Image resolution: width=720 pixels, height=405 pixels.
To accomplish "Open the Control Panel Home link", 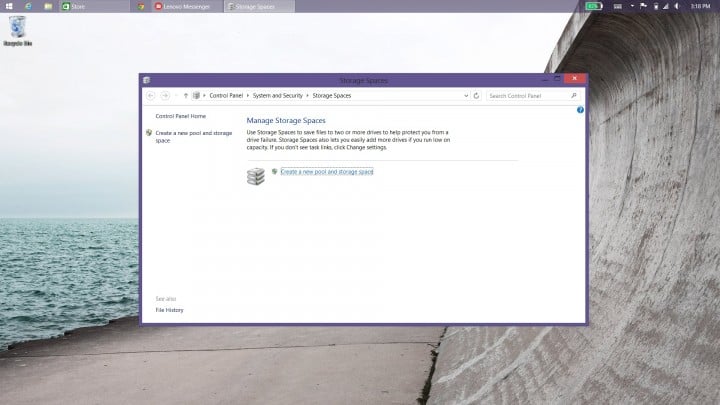I will tap(180, 116).
